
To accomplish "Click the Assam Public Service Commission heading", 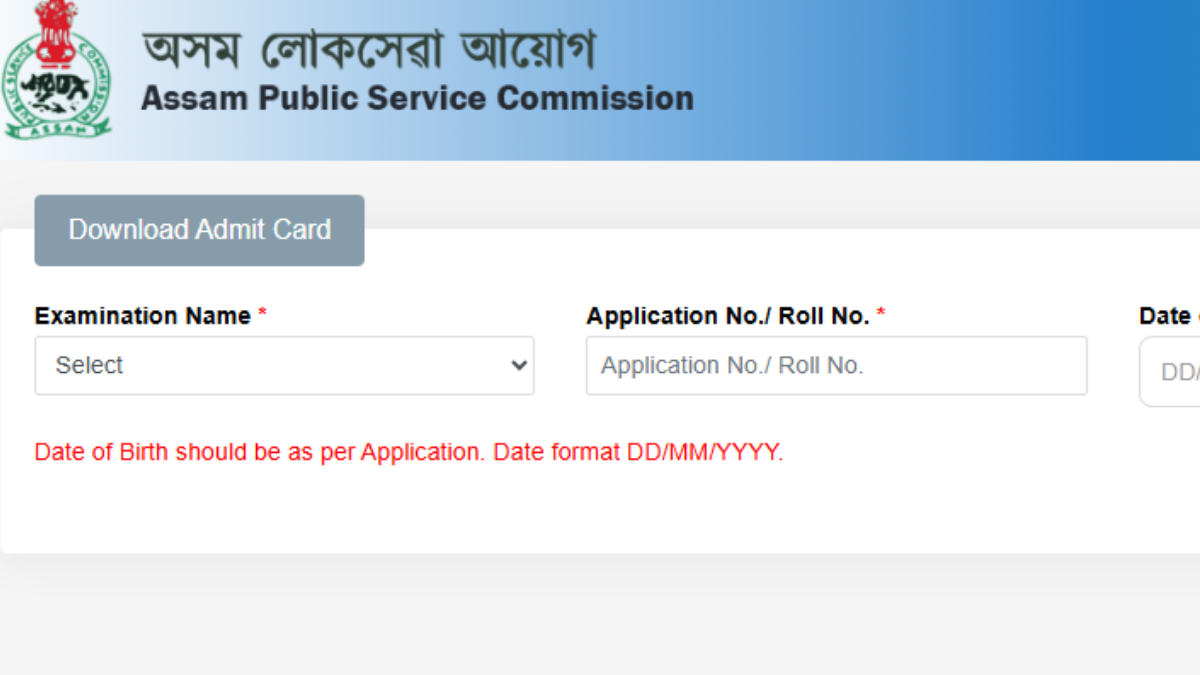I will tap(417, 98).
